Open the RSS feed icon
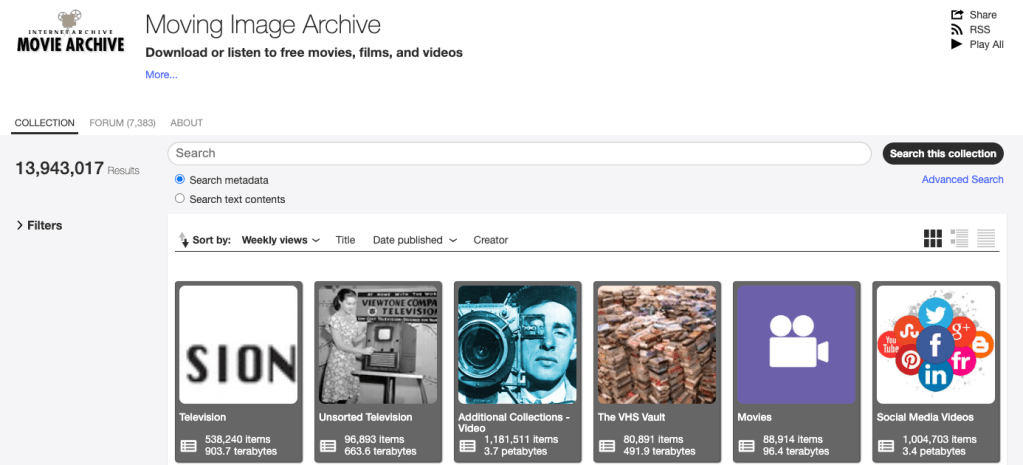The width and height of the screenshot is (1023, 465). point(957,30)
